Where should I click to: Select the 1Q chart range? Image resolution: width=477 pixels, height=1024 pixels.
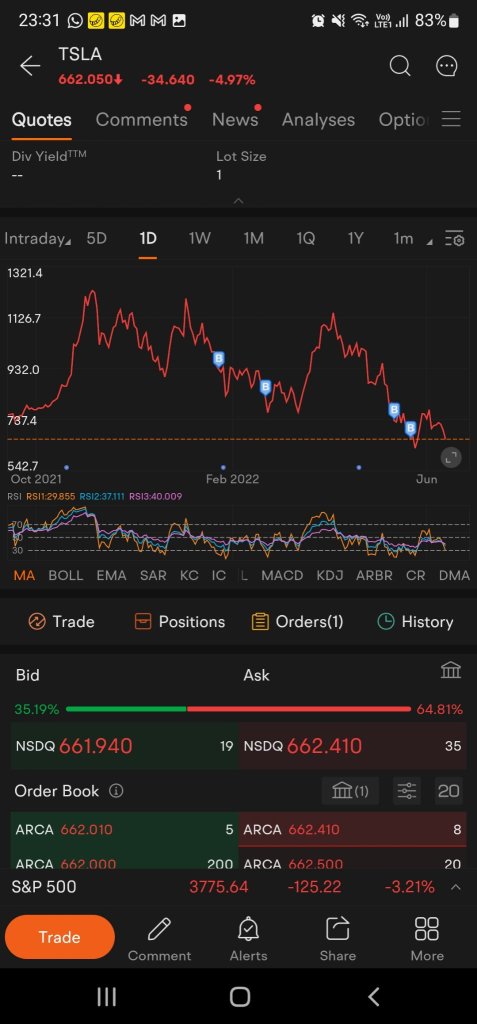[x=305, y=239]
